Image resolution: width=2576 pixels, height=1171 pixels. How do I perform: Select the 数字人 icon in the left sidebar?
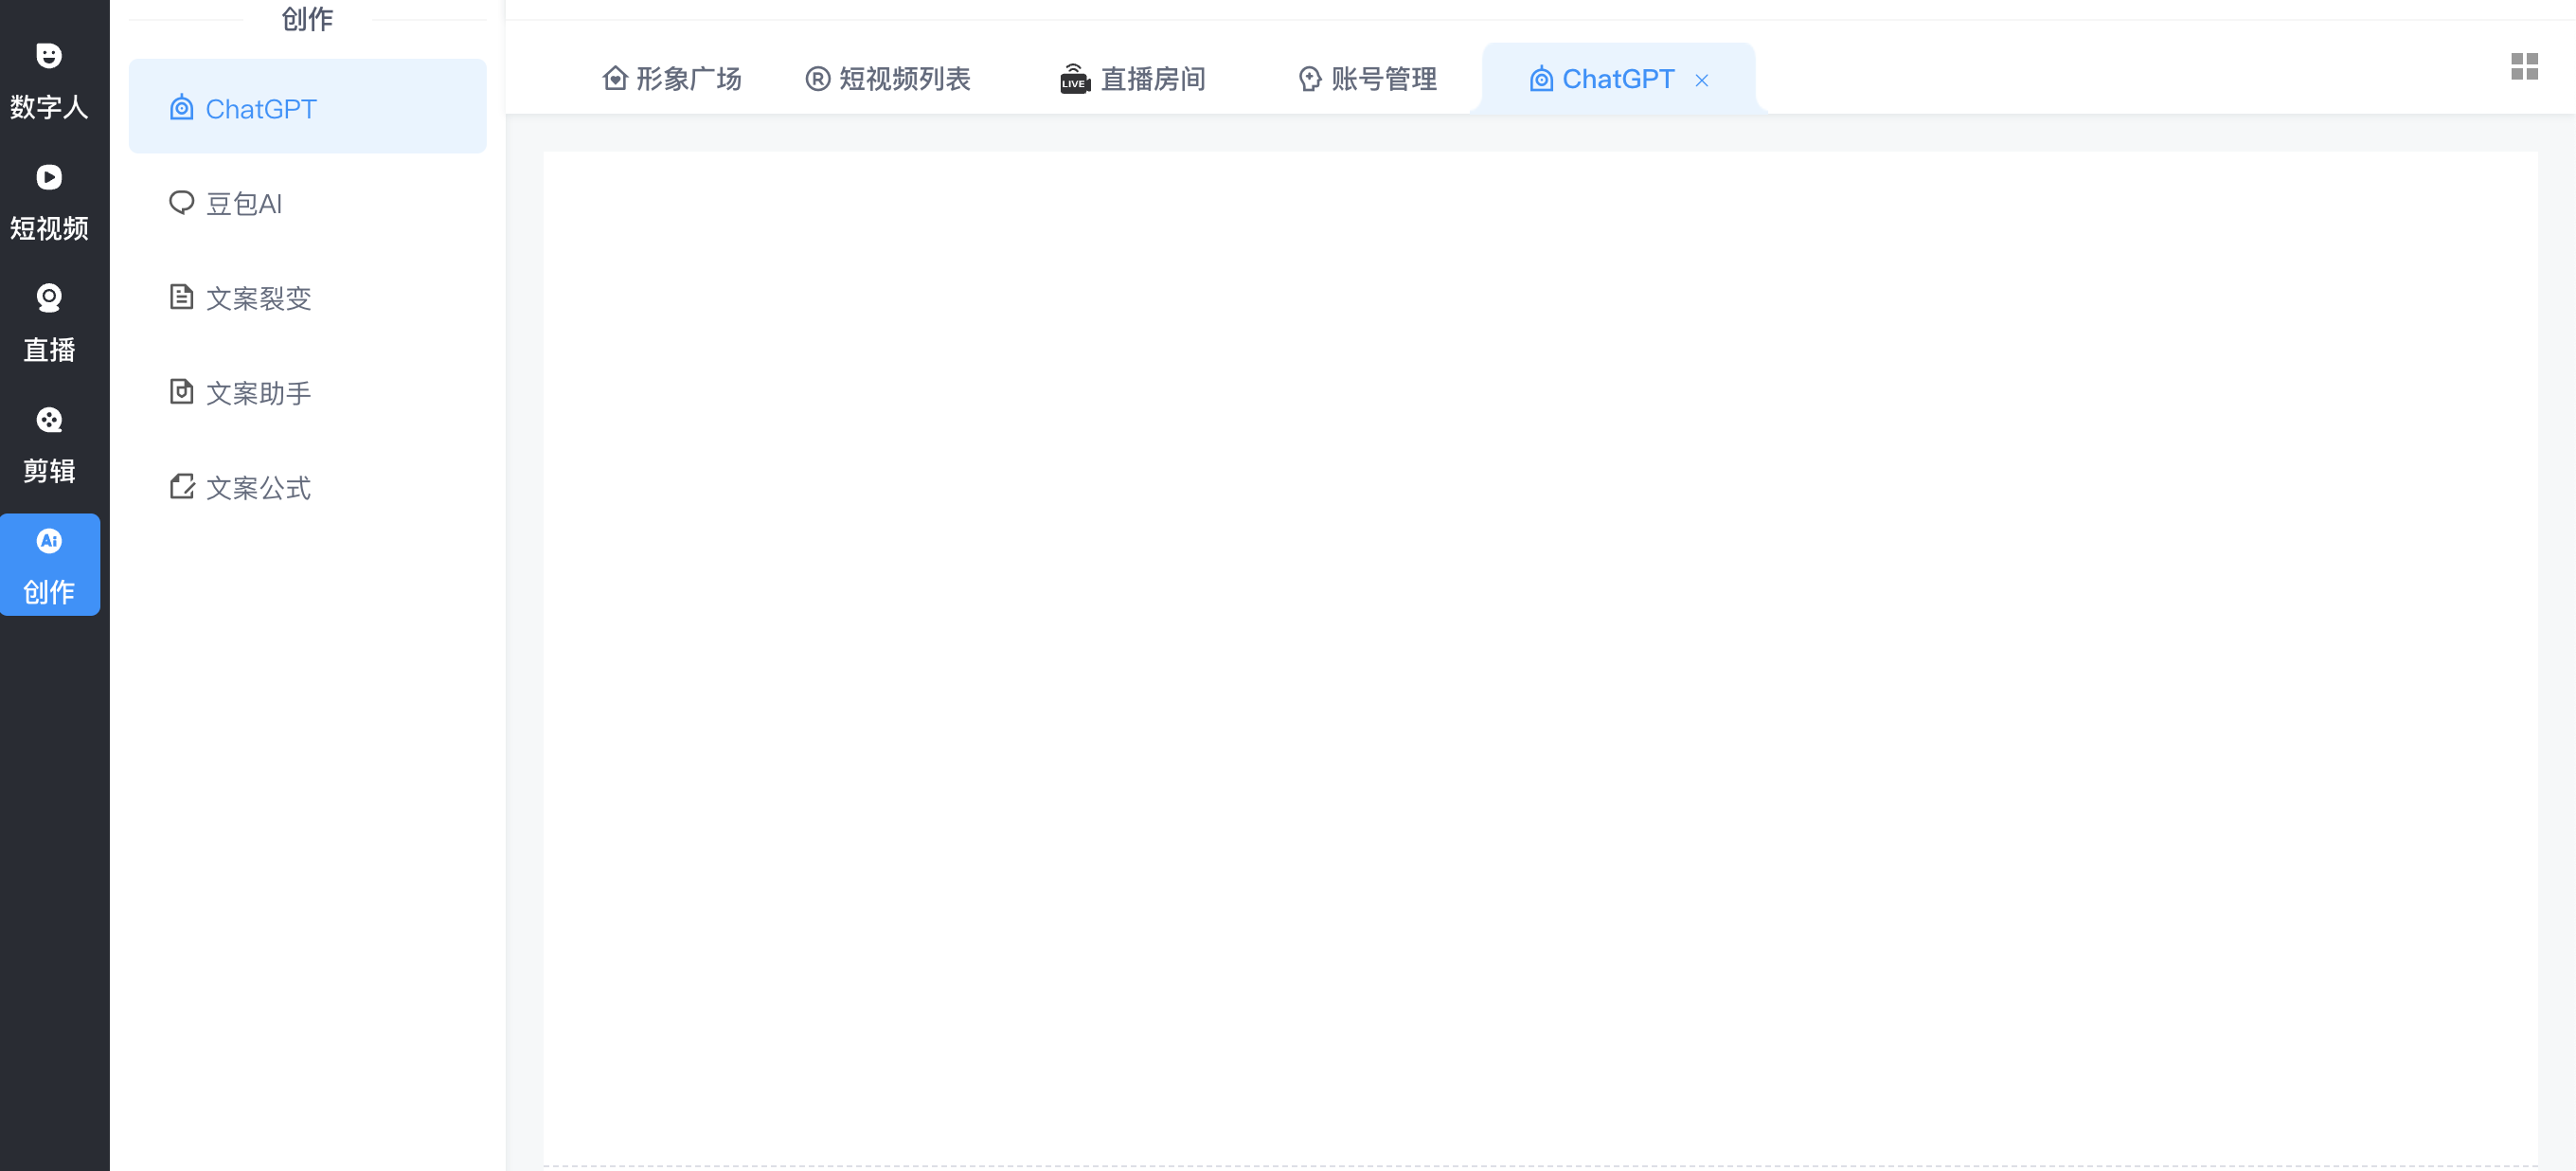(50, 55)
